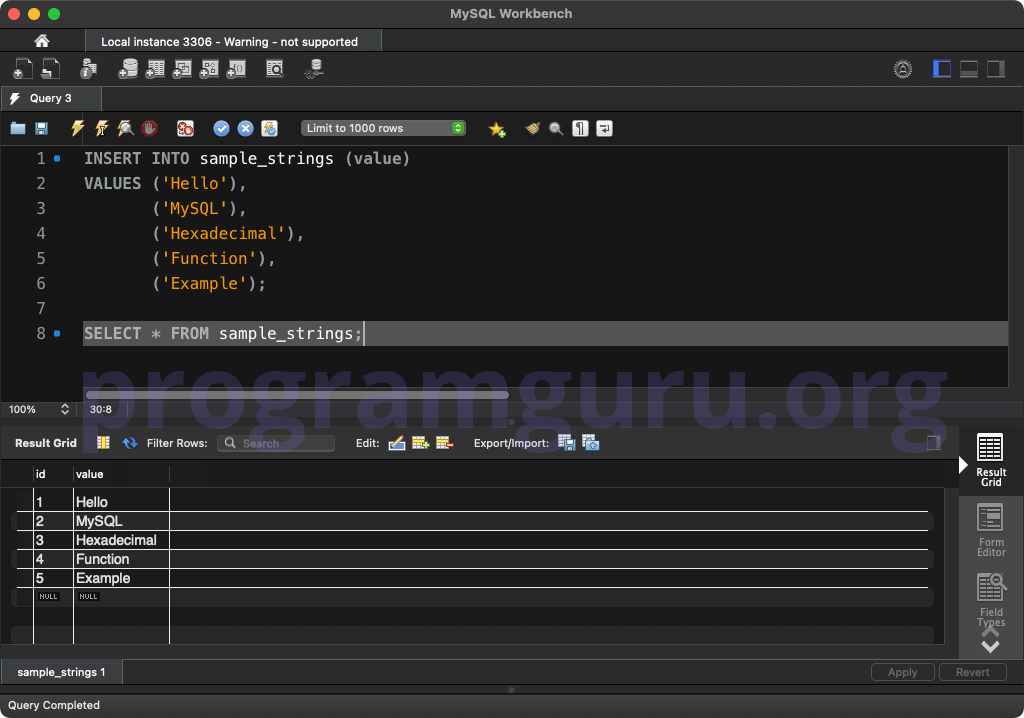This screenshot has width=1024, height=718.
Task: Reconnect to DBMS icon
Action: [x=314, y=69]
